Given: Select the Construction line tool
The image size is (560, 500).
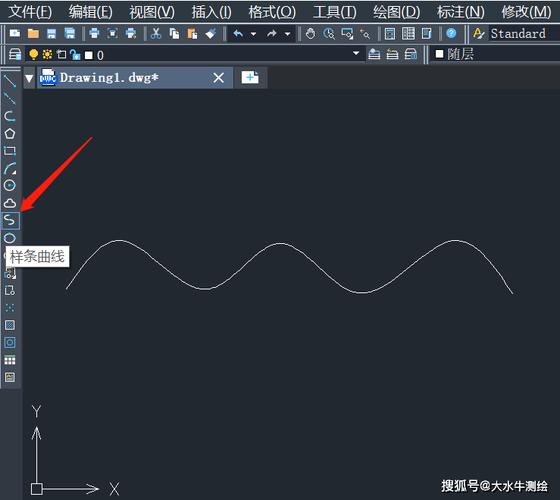Looking at the screenshot, I should tap(10, 99).
